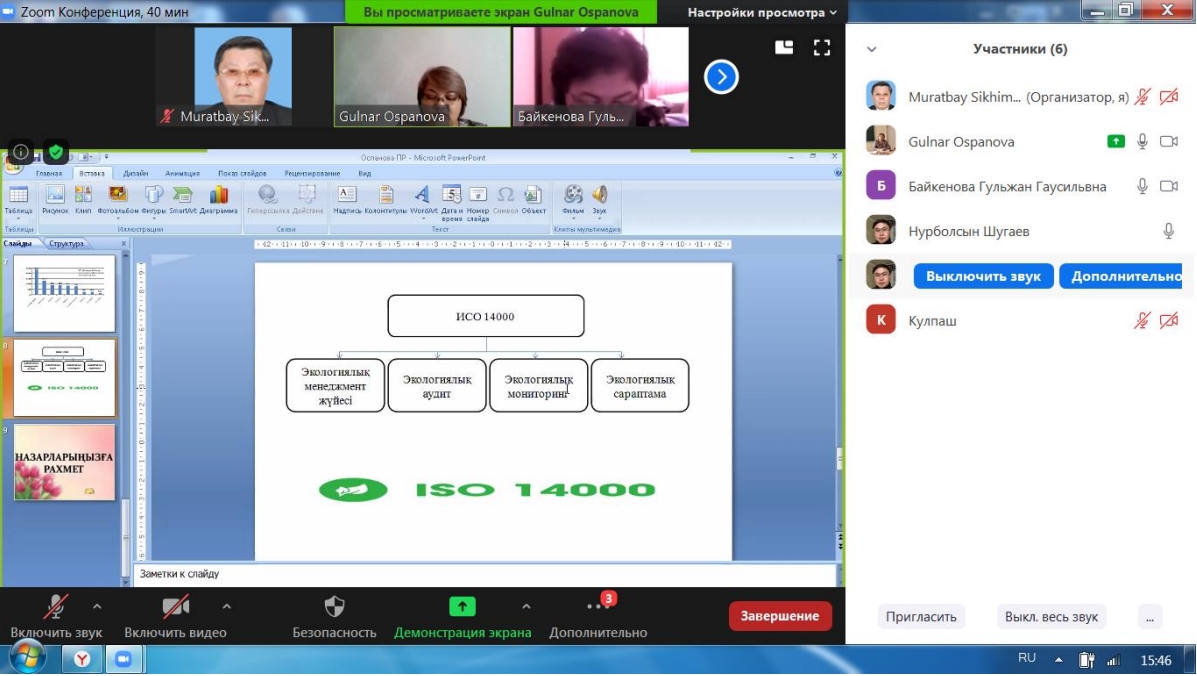This screenshot has height=676, width=1197.
Task: Select Байкенова Гульжан participant video thumbnail
Action: [x=600, y=77]
